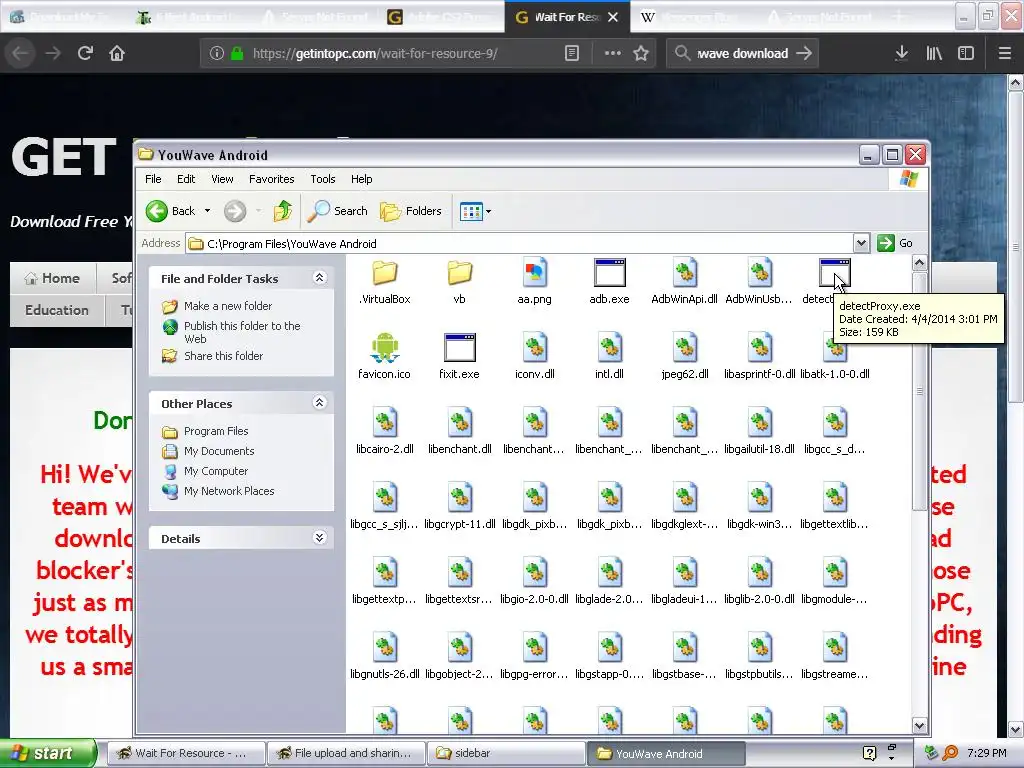
Task: Switch to File upload and sharing taskbar item
Action: 346,753
